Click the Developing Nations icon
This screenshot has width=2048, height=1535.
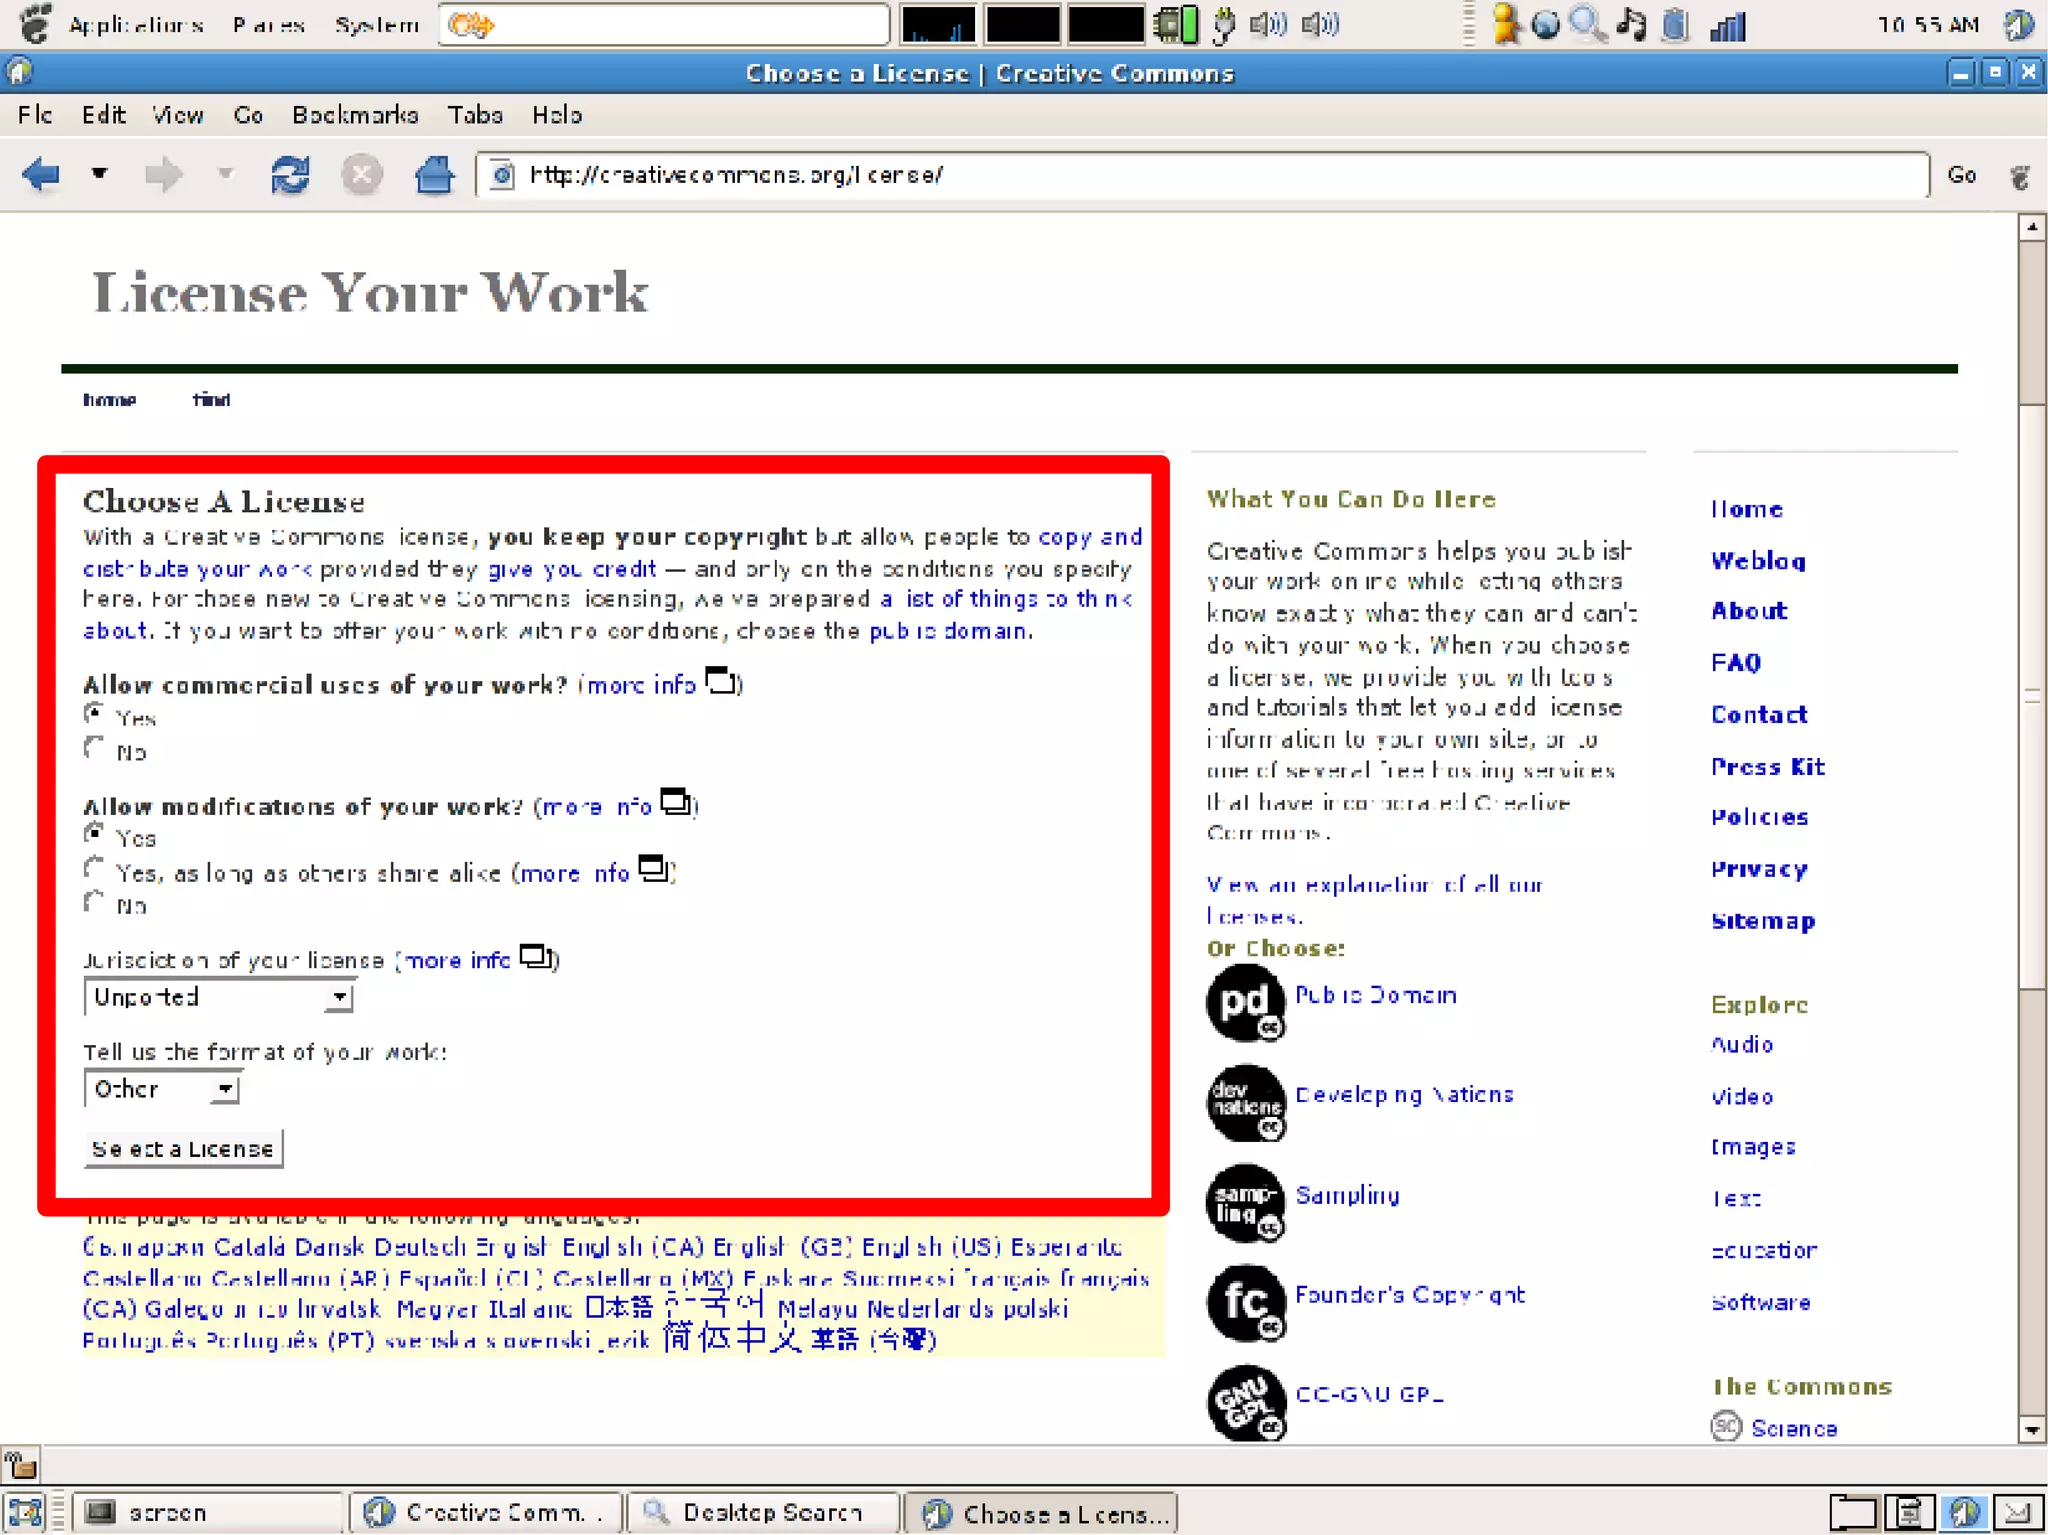1245,1102
